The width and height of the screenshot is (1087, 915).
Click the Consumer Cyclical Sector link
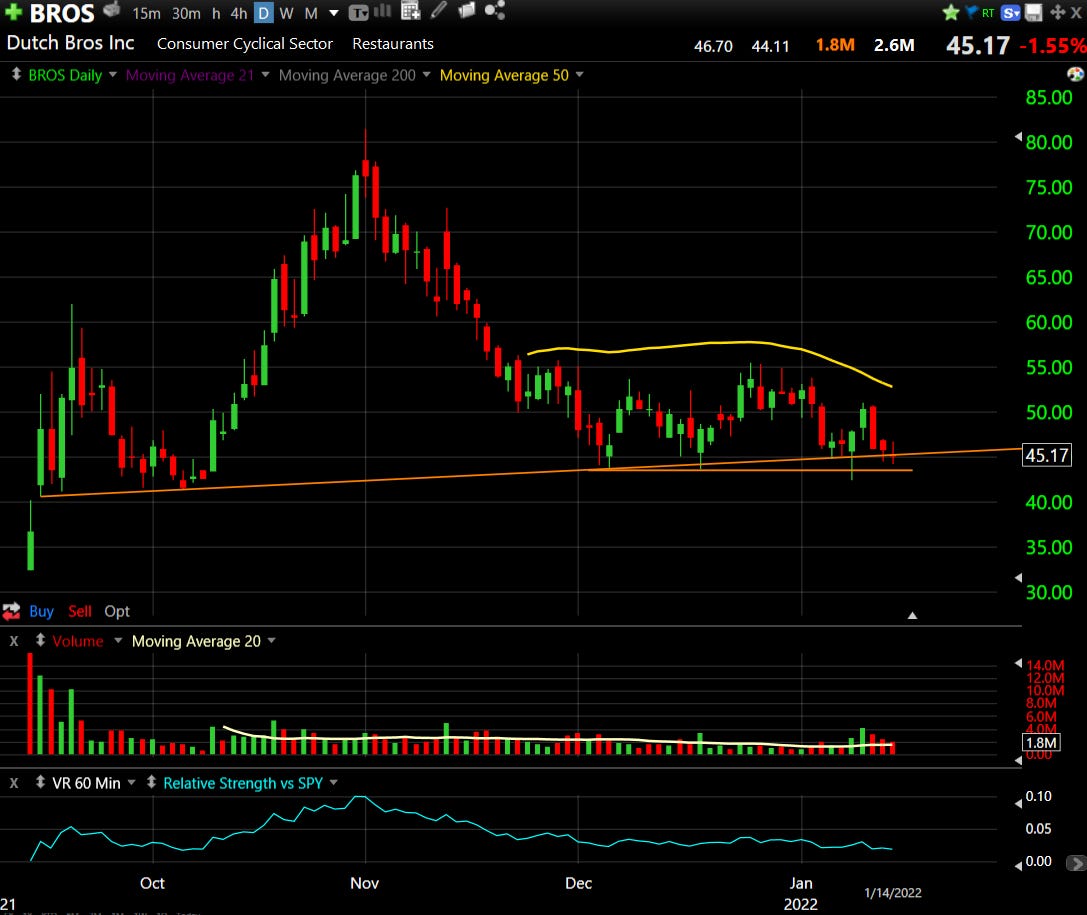click(245, 44)
